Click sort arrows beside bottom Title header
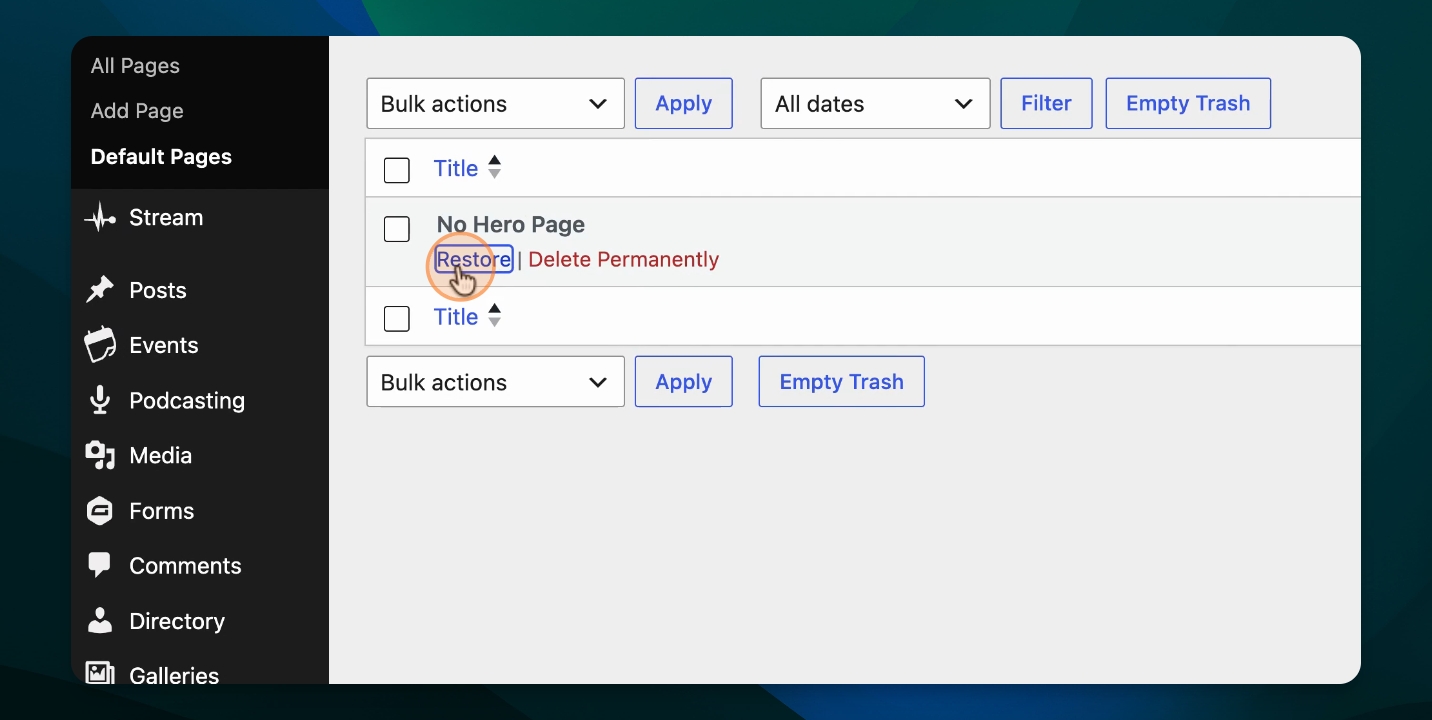 (494, 316)
